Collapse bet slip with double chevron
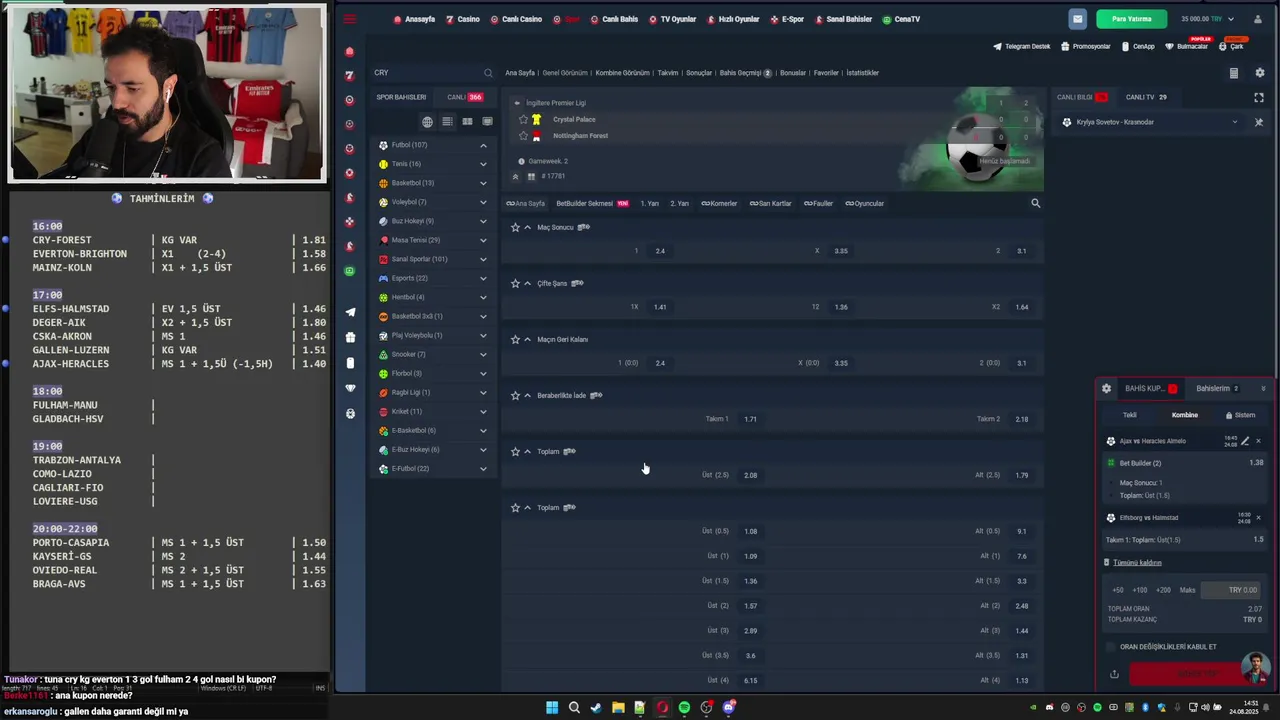 pyautogui.click(x=1263, y=388)
